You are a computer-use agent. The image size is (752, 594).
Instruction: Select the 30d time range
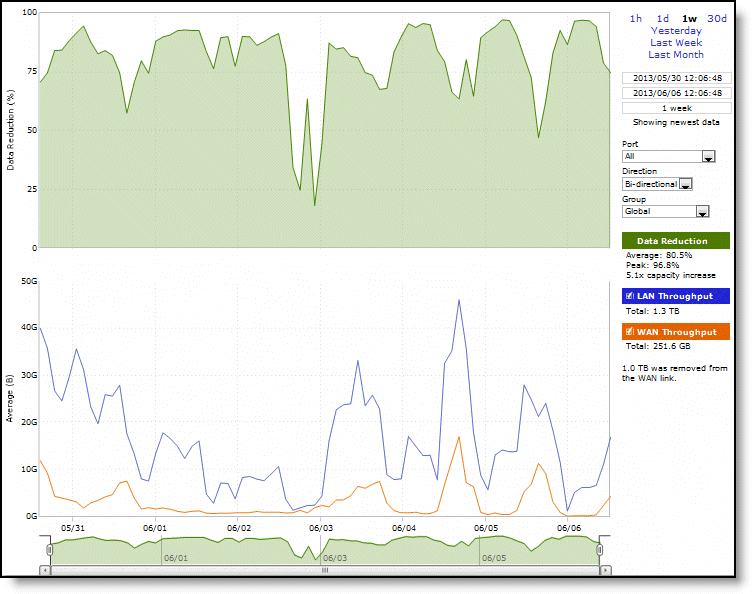tap(717, 18)
